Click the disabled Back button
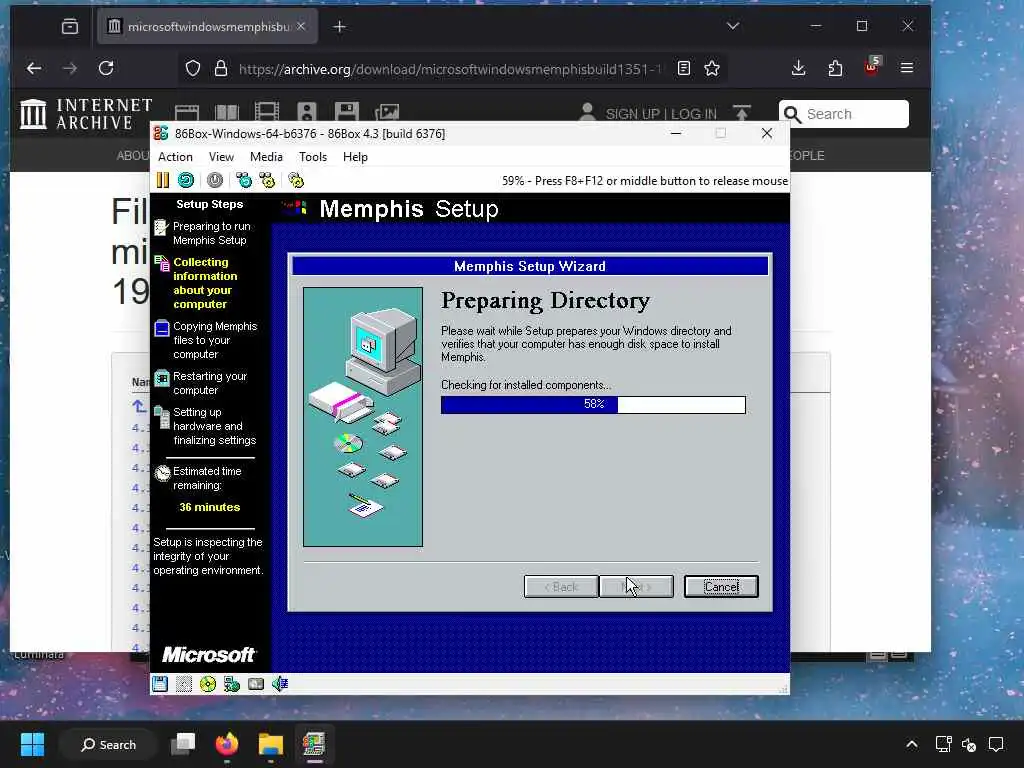1024x768 pixels. click(x=561, y=586)
